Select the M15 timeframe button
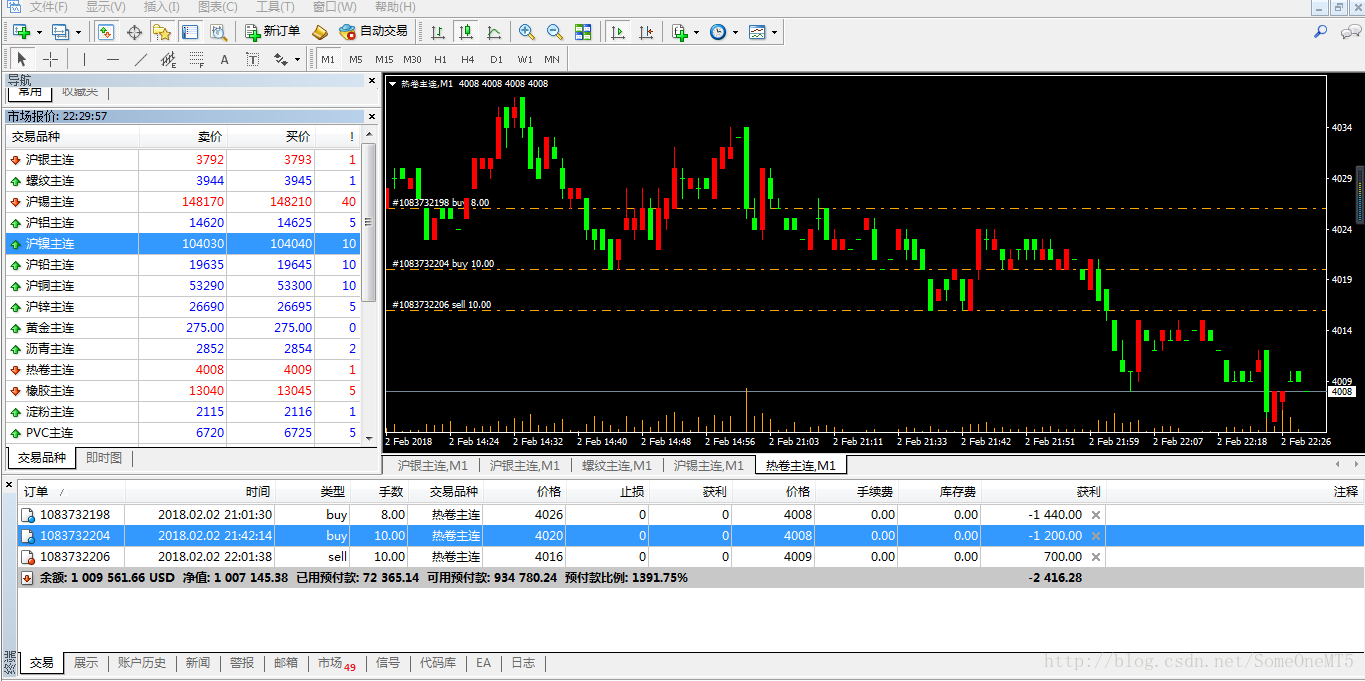This screenshot has height=681, width=1365. 384,59
